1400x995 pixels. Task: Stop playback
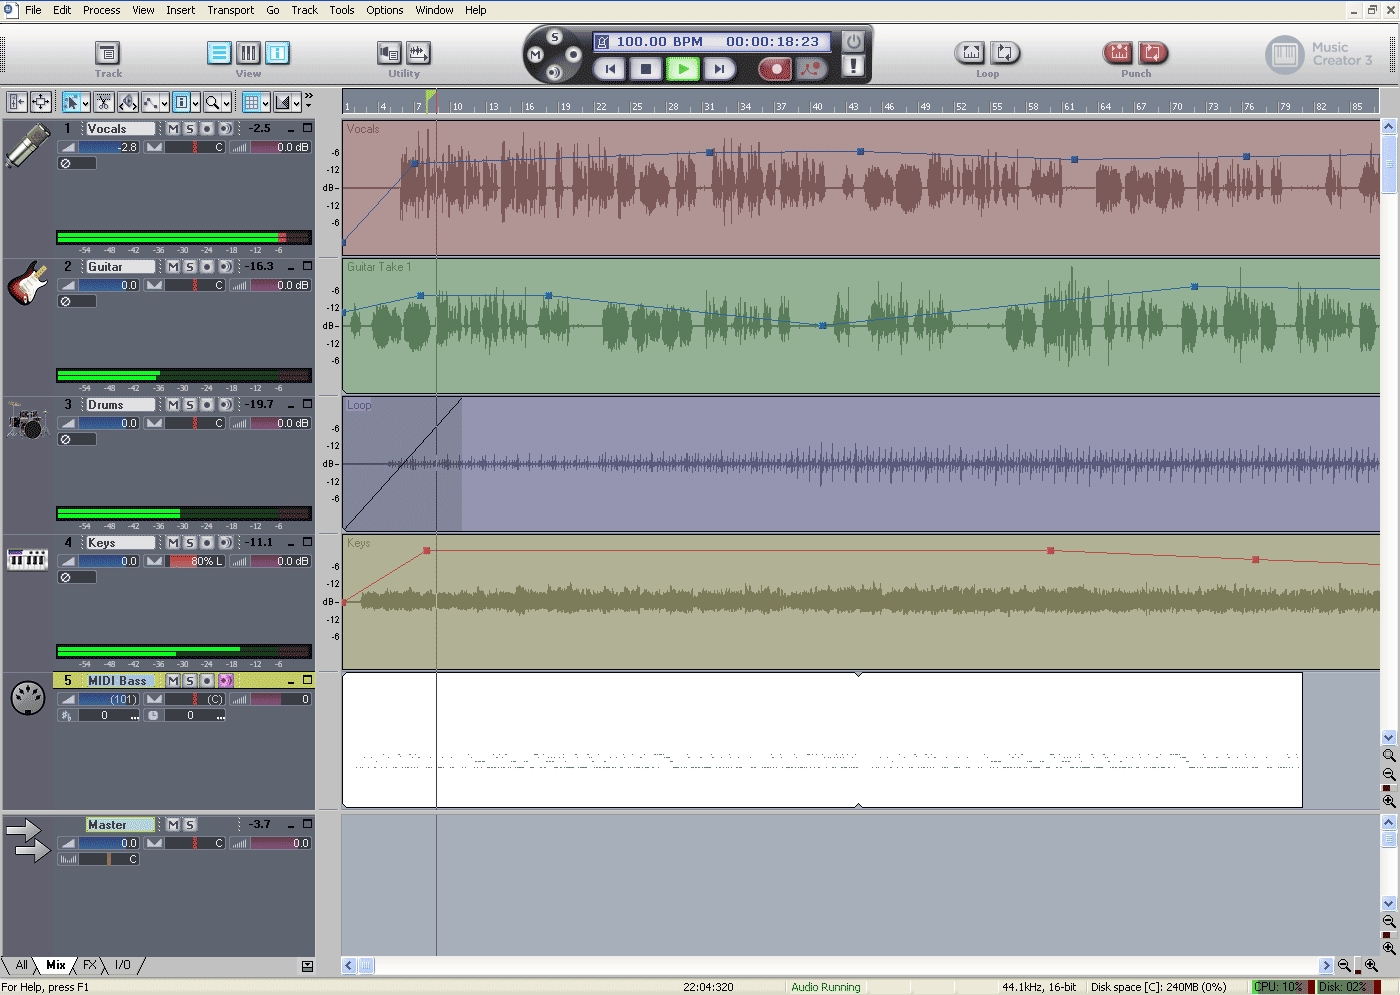point(646,69)
